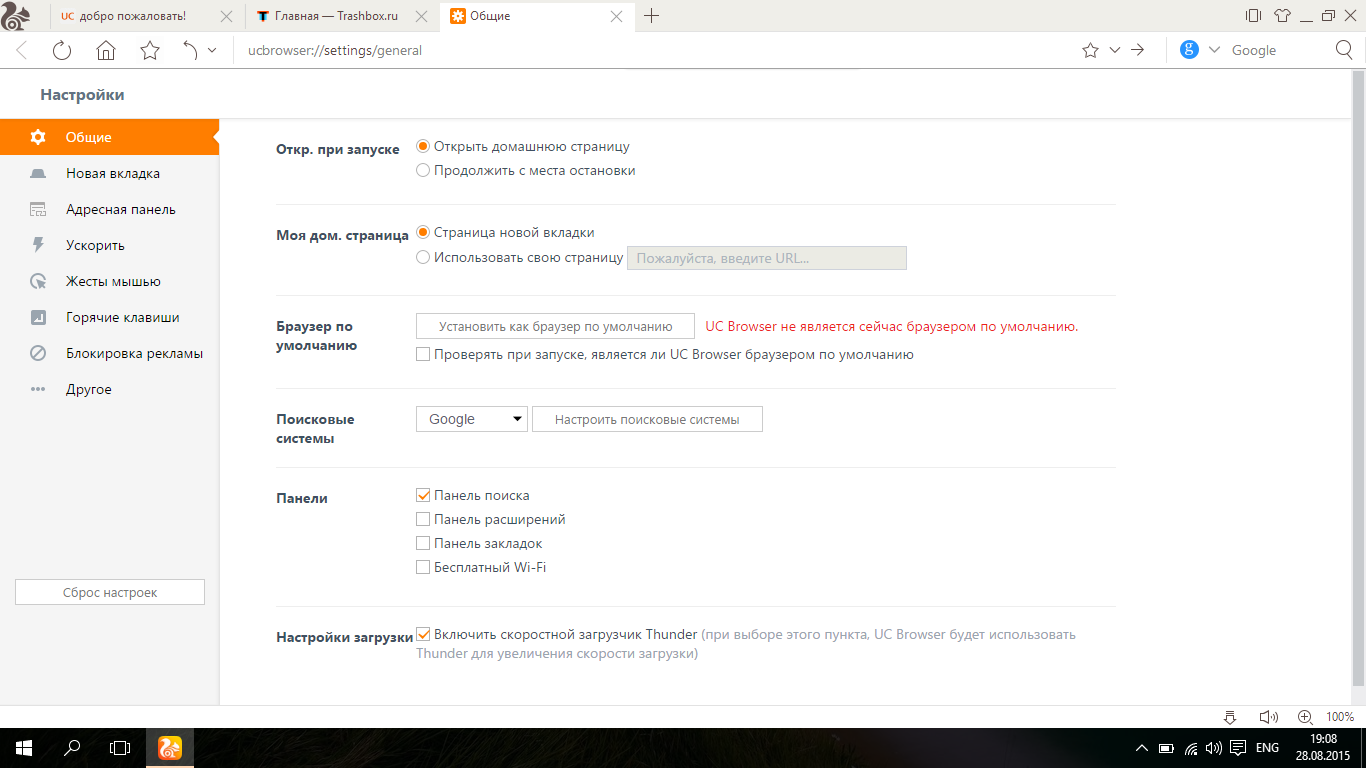Open "Жесты мышью" settings section
The width and height of the screenshot is (1366, 768).
tap(109, 281)
